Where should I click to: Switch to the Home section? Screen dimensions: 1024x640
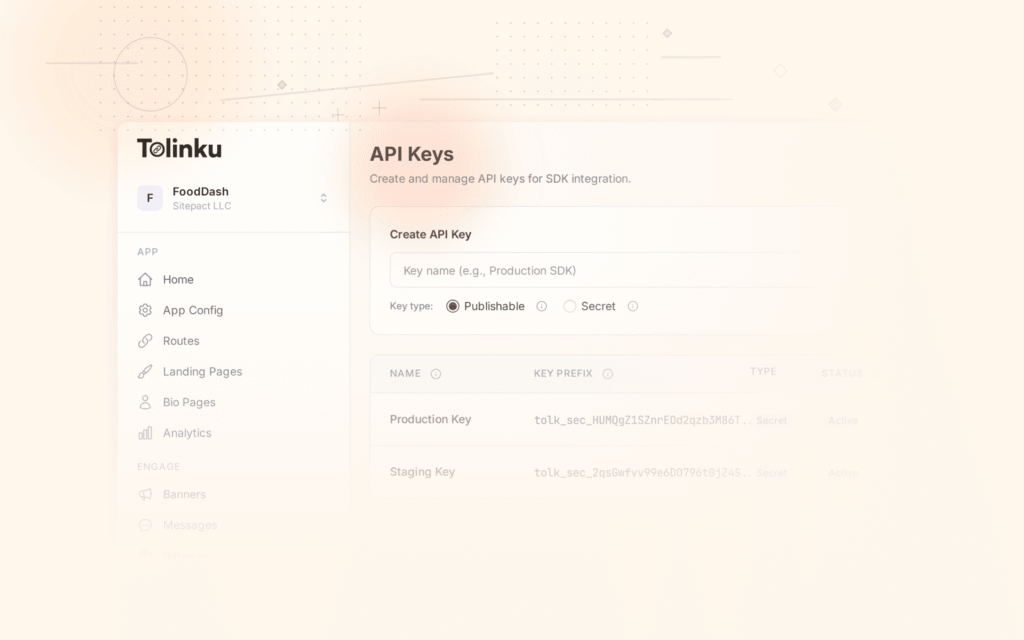(x=176, y=279)
